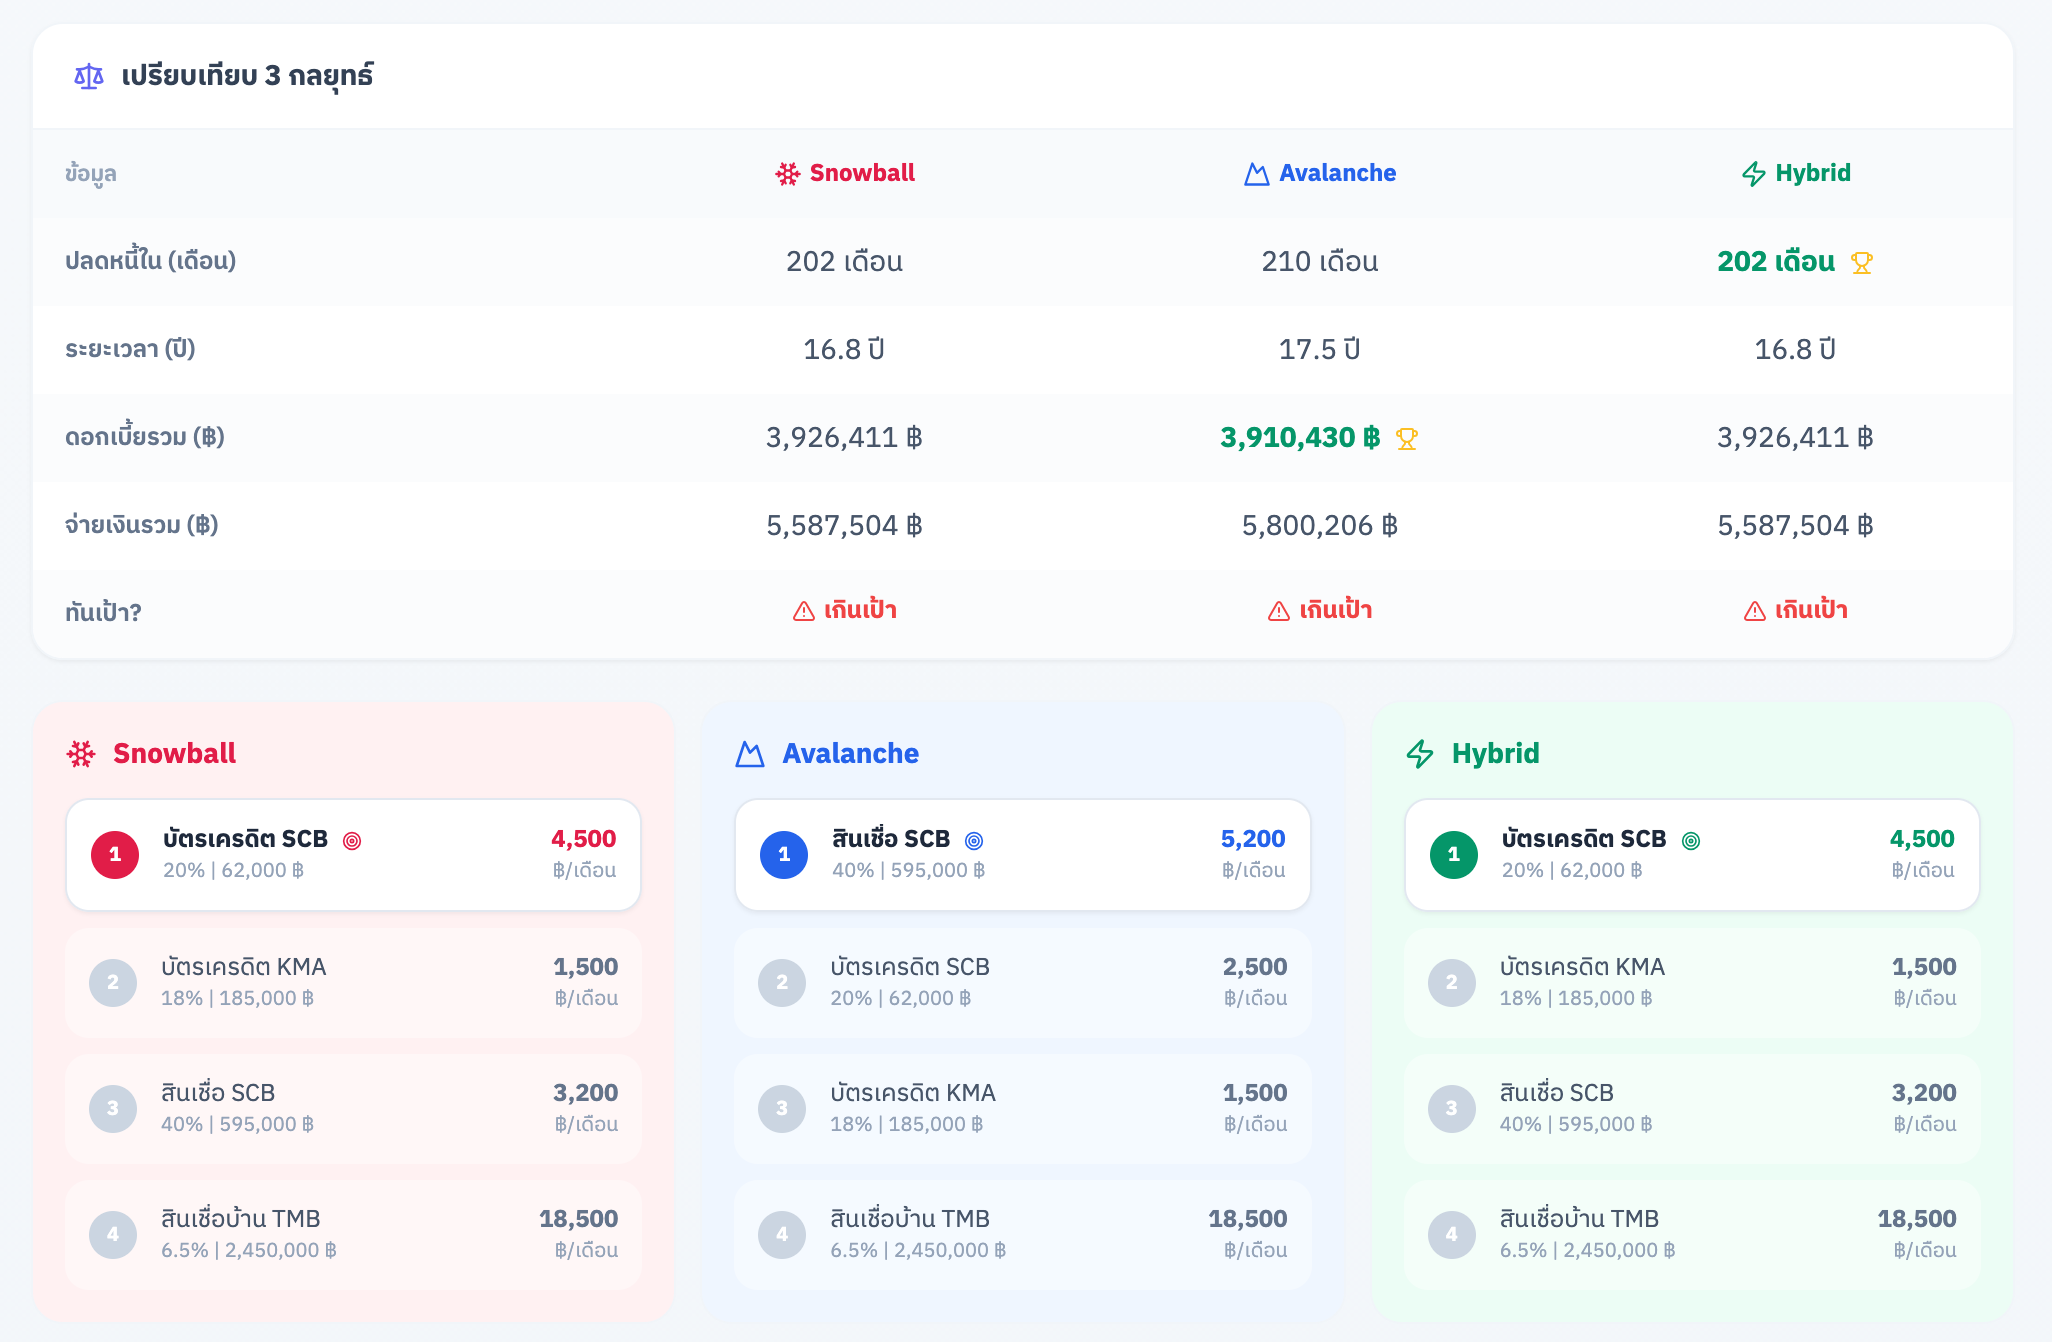Viewport: 2052px width, 1342px height.
Task: Click Avalanche's second item บัตรเครดิต SCB
Action: tap(1022, 982)
